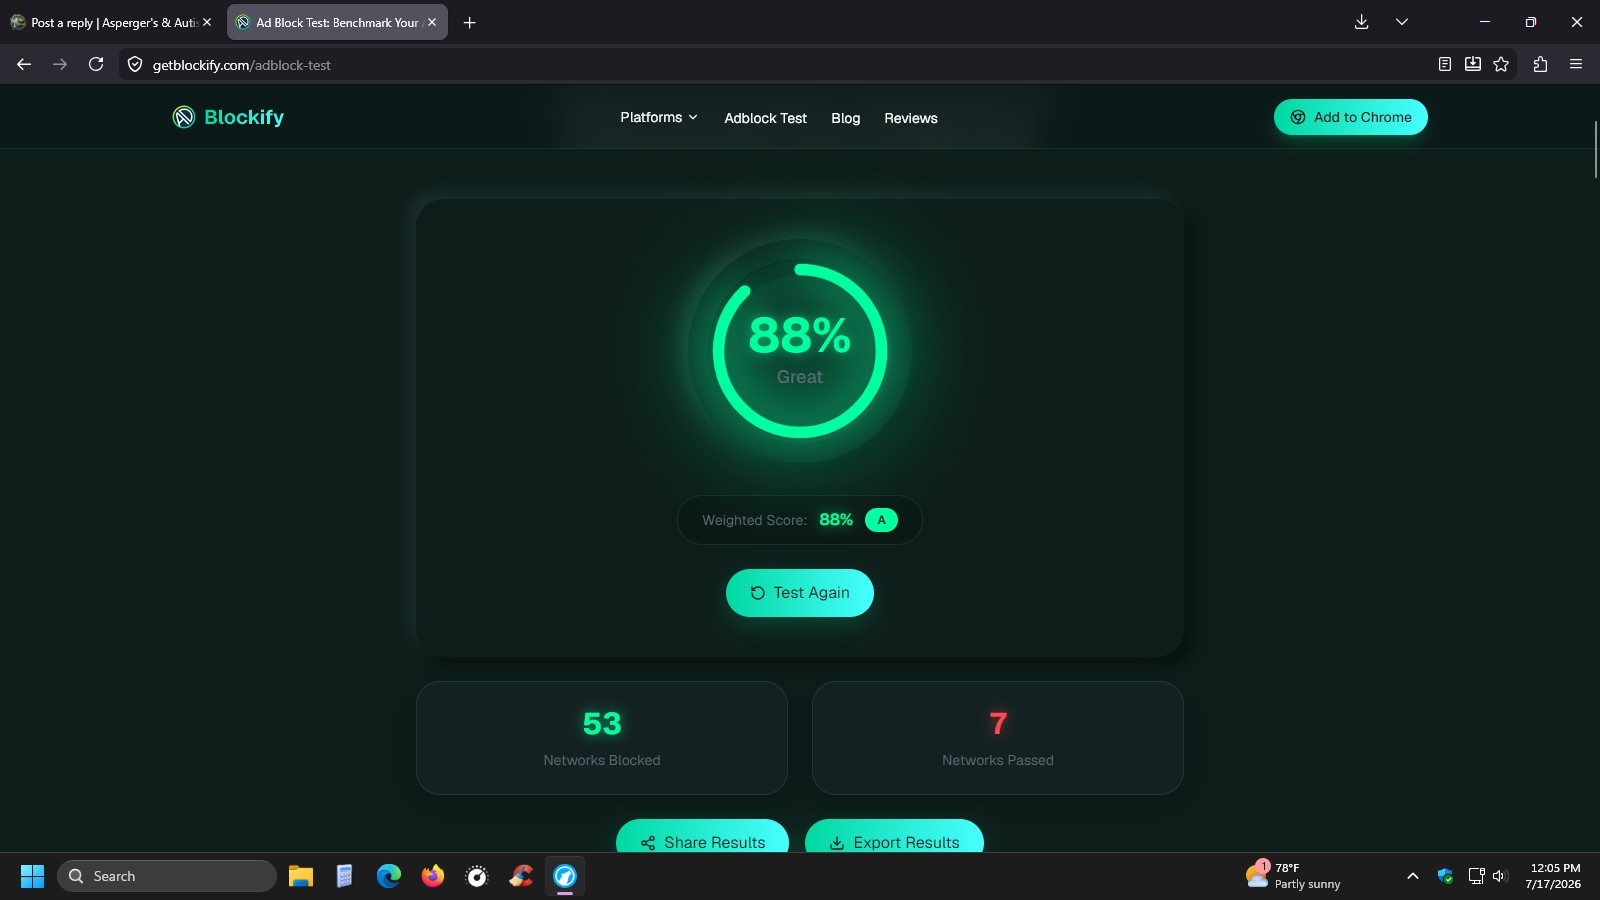Click the Test Again button
1600x900 pixels.
tap(800, 593)
